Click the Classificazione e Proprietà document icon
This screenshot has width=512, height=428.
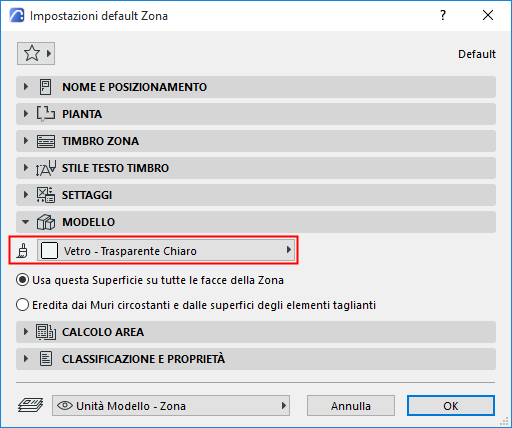46,359
